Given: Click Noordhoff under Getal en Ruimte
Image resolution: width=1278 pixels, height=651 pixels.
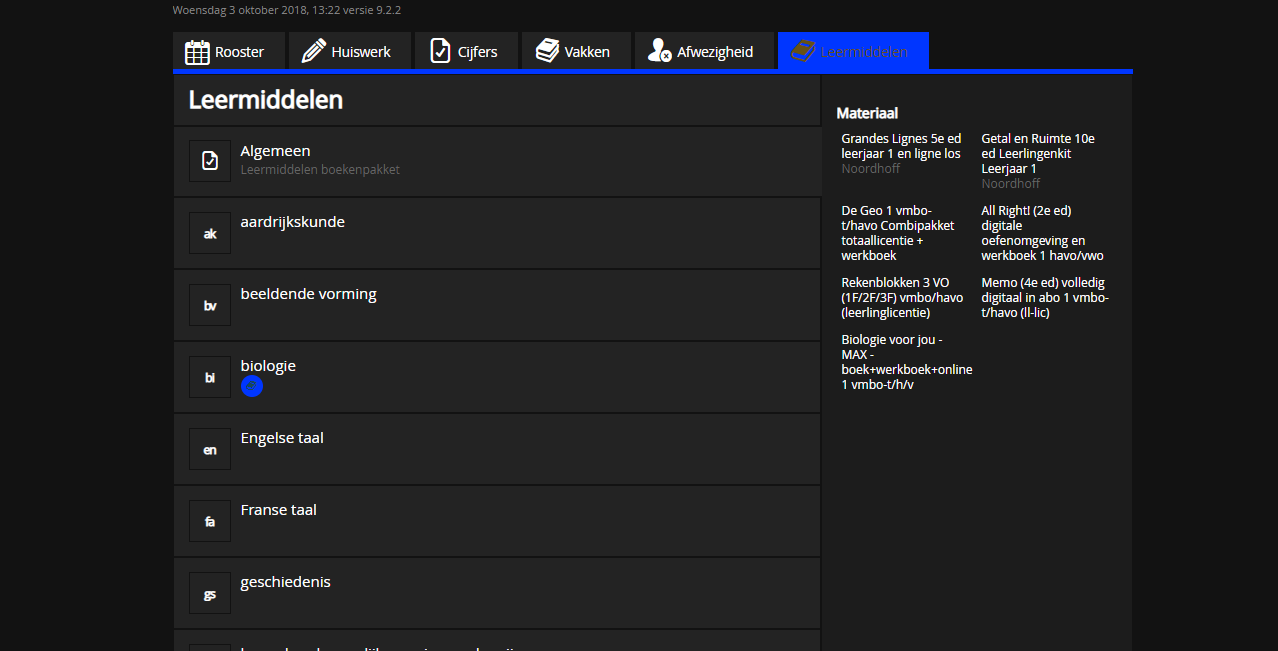Looking at the screenshot, I should [1011, 184].
